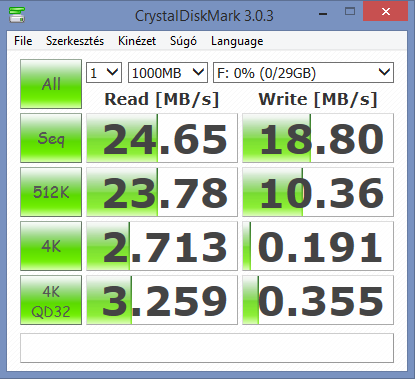
Task: Open the F: drive selection dropdown
Action: [303, 72]
